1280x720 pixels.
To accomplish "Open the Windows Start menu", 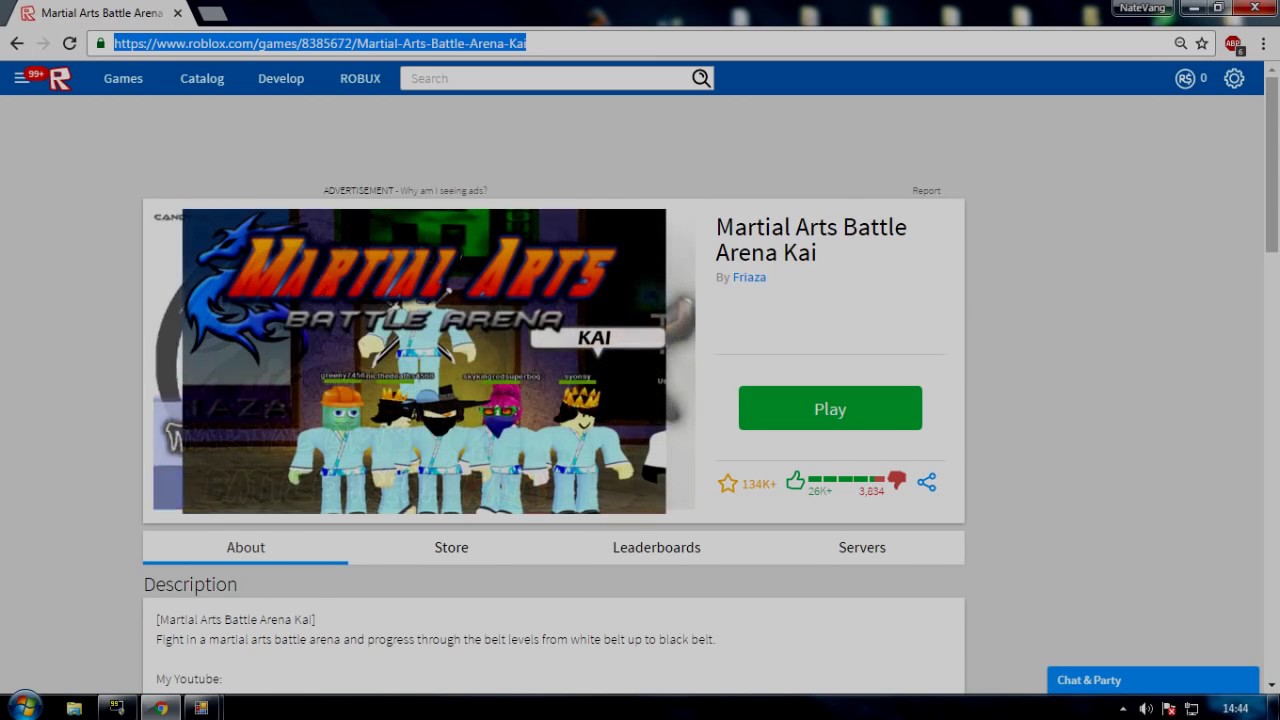I will click(x=25, y=707).
